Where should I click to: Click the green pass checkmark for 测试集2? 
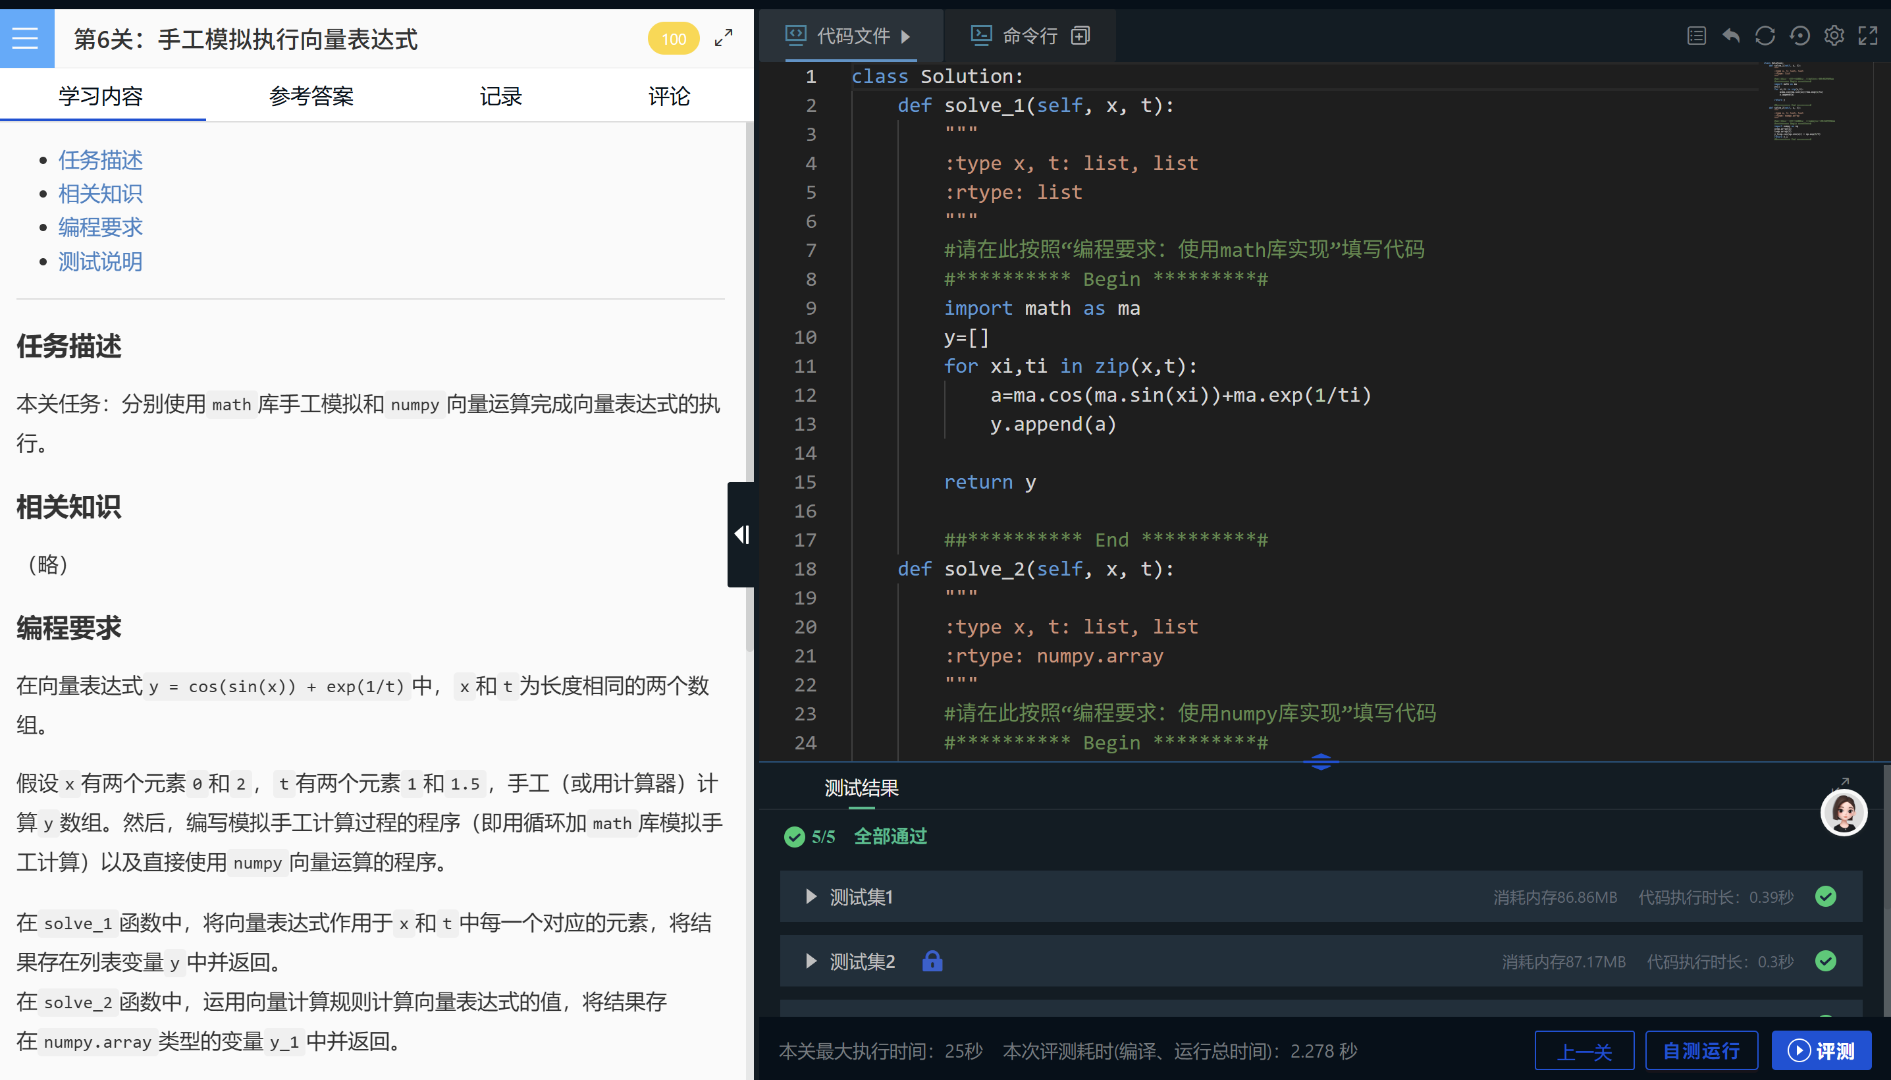click(x=1825, y=961)
